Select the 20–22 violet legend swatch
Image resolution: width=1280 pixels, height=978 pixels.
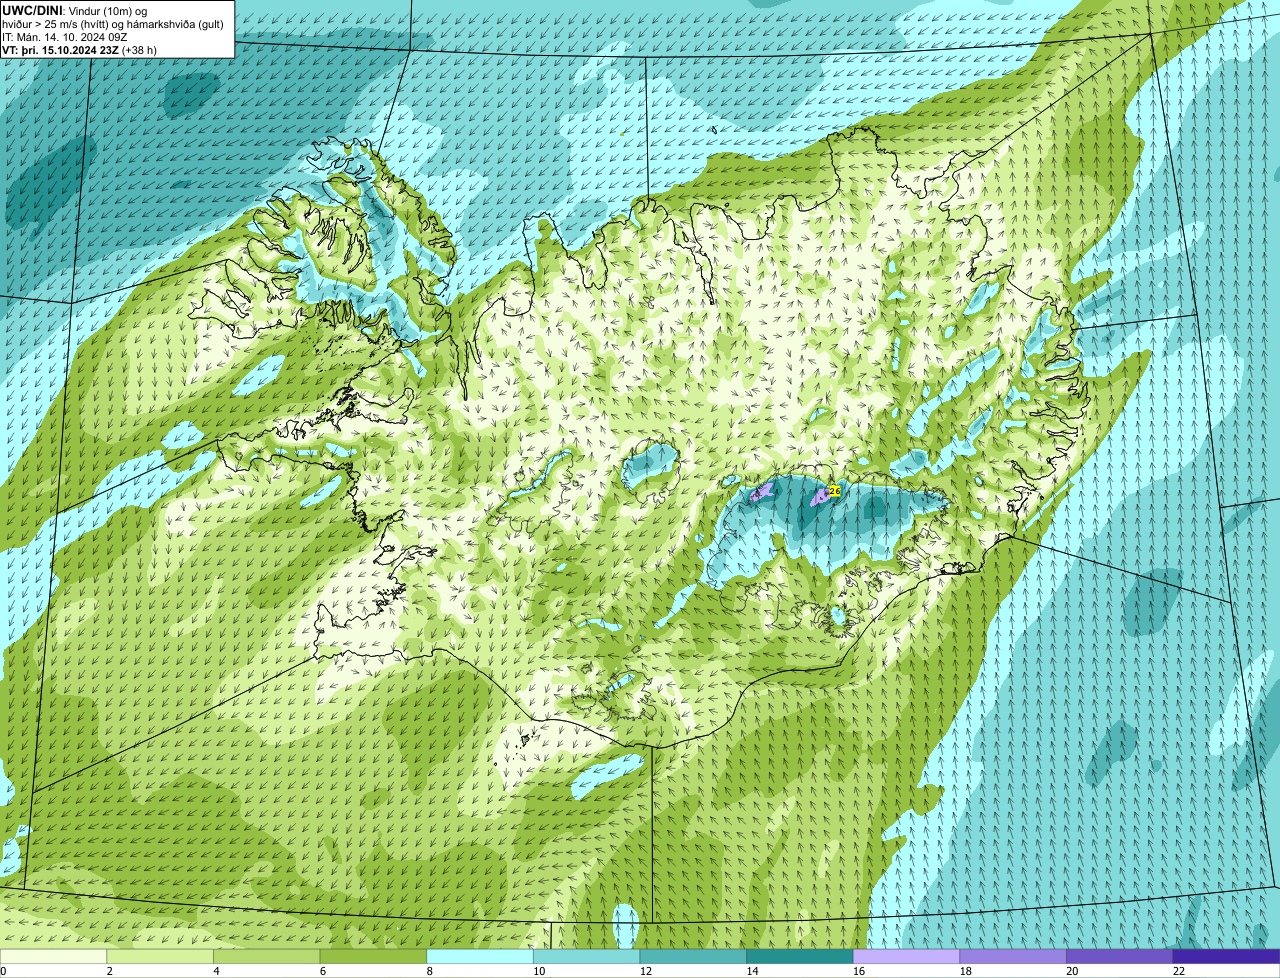(1120, 956)
